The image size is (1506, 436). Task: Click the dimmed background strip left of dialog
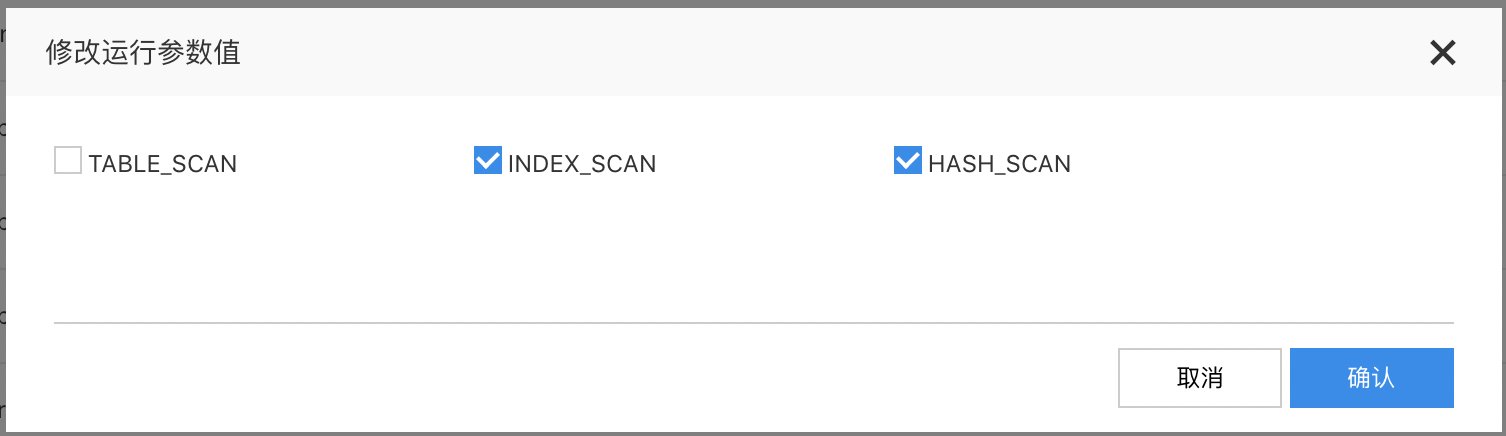point(3,220)
